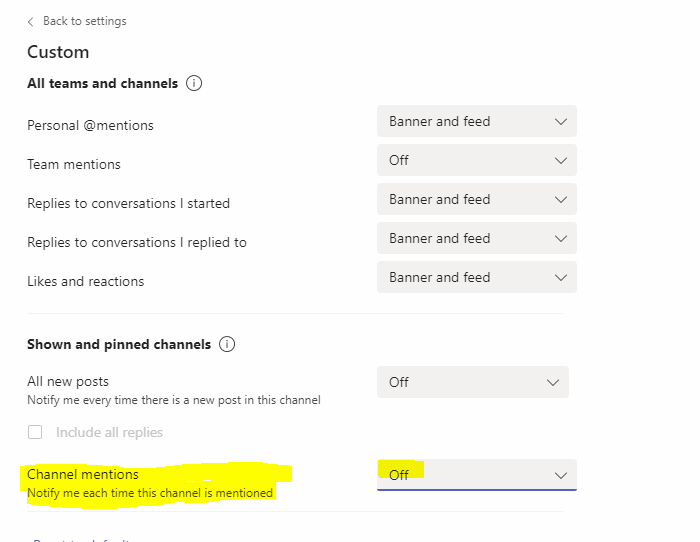
Task: Click the chevron arrow in All new posts dropdown
Action: tap(553, 382)
